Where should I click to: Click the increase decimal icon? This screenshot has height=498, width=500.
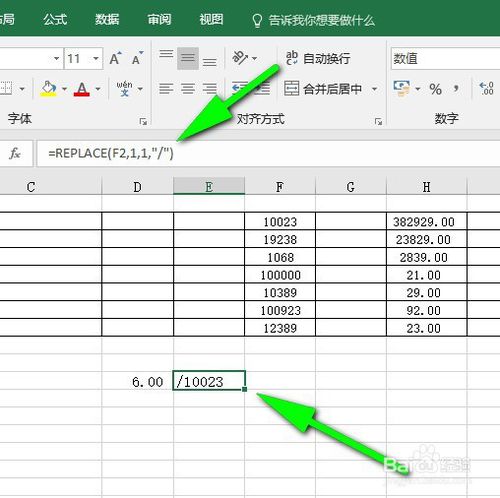pos(486,89)
